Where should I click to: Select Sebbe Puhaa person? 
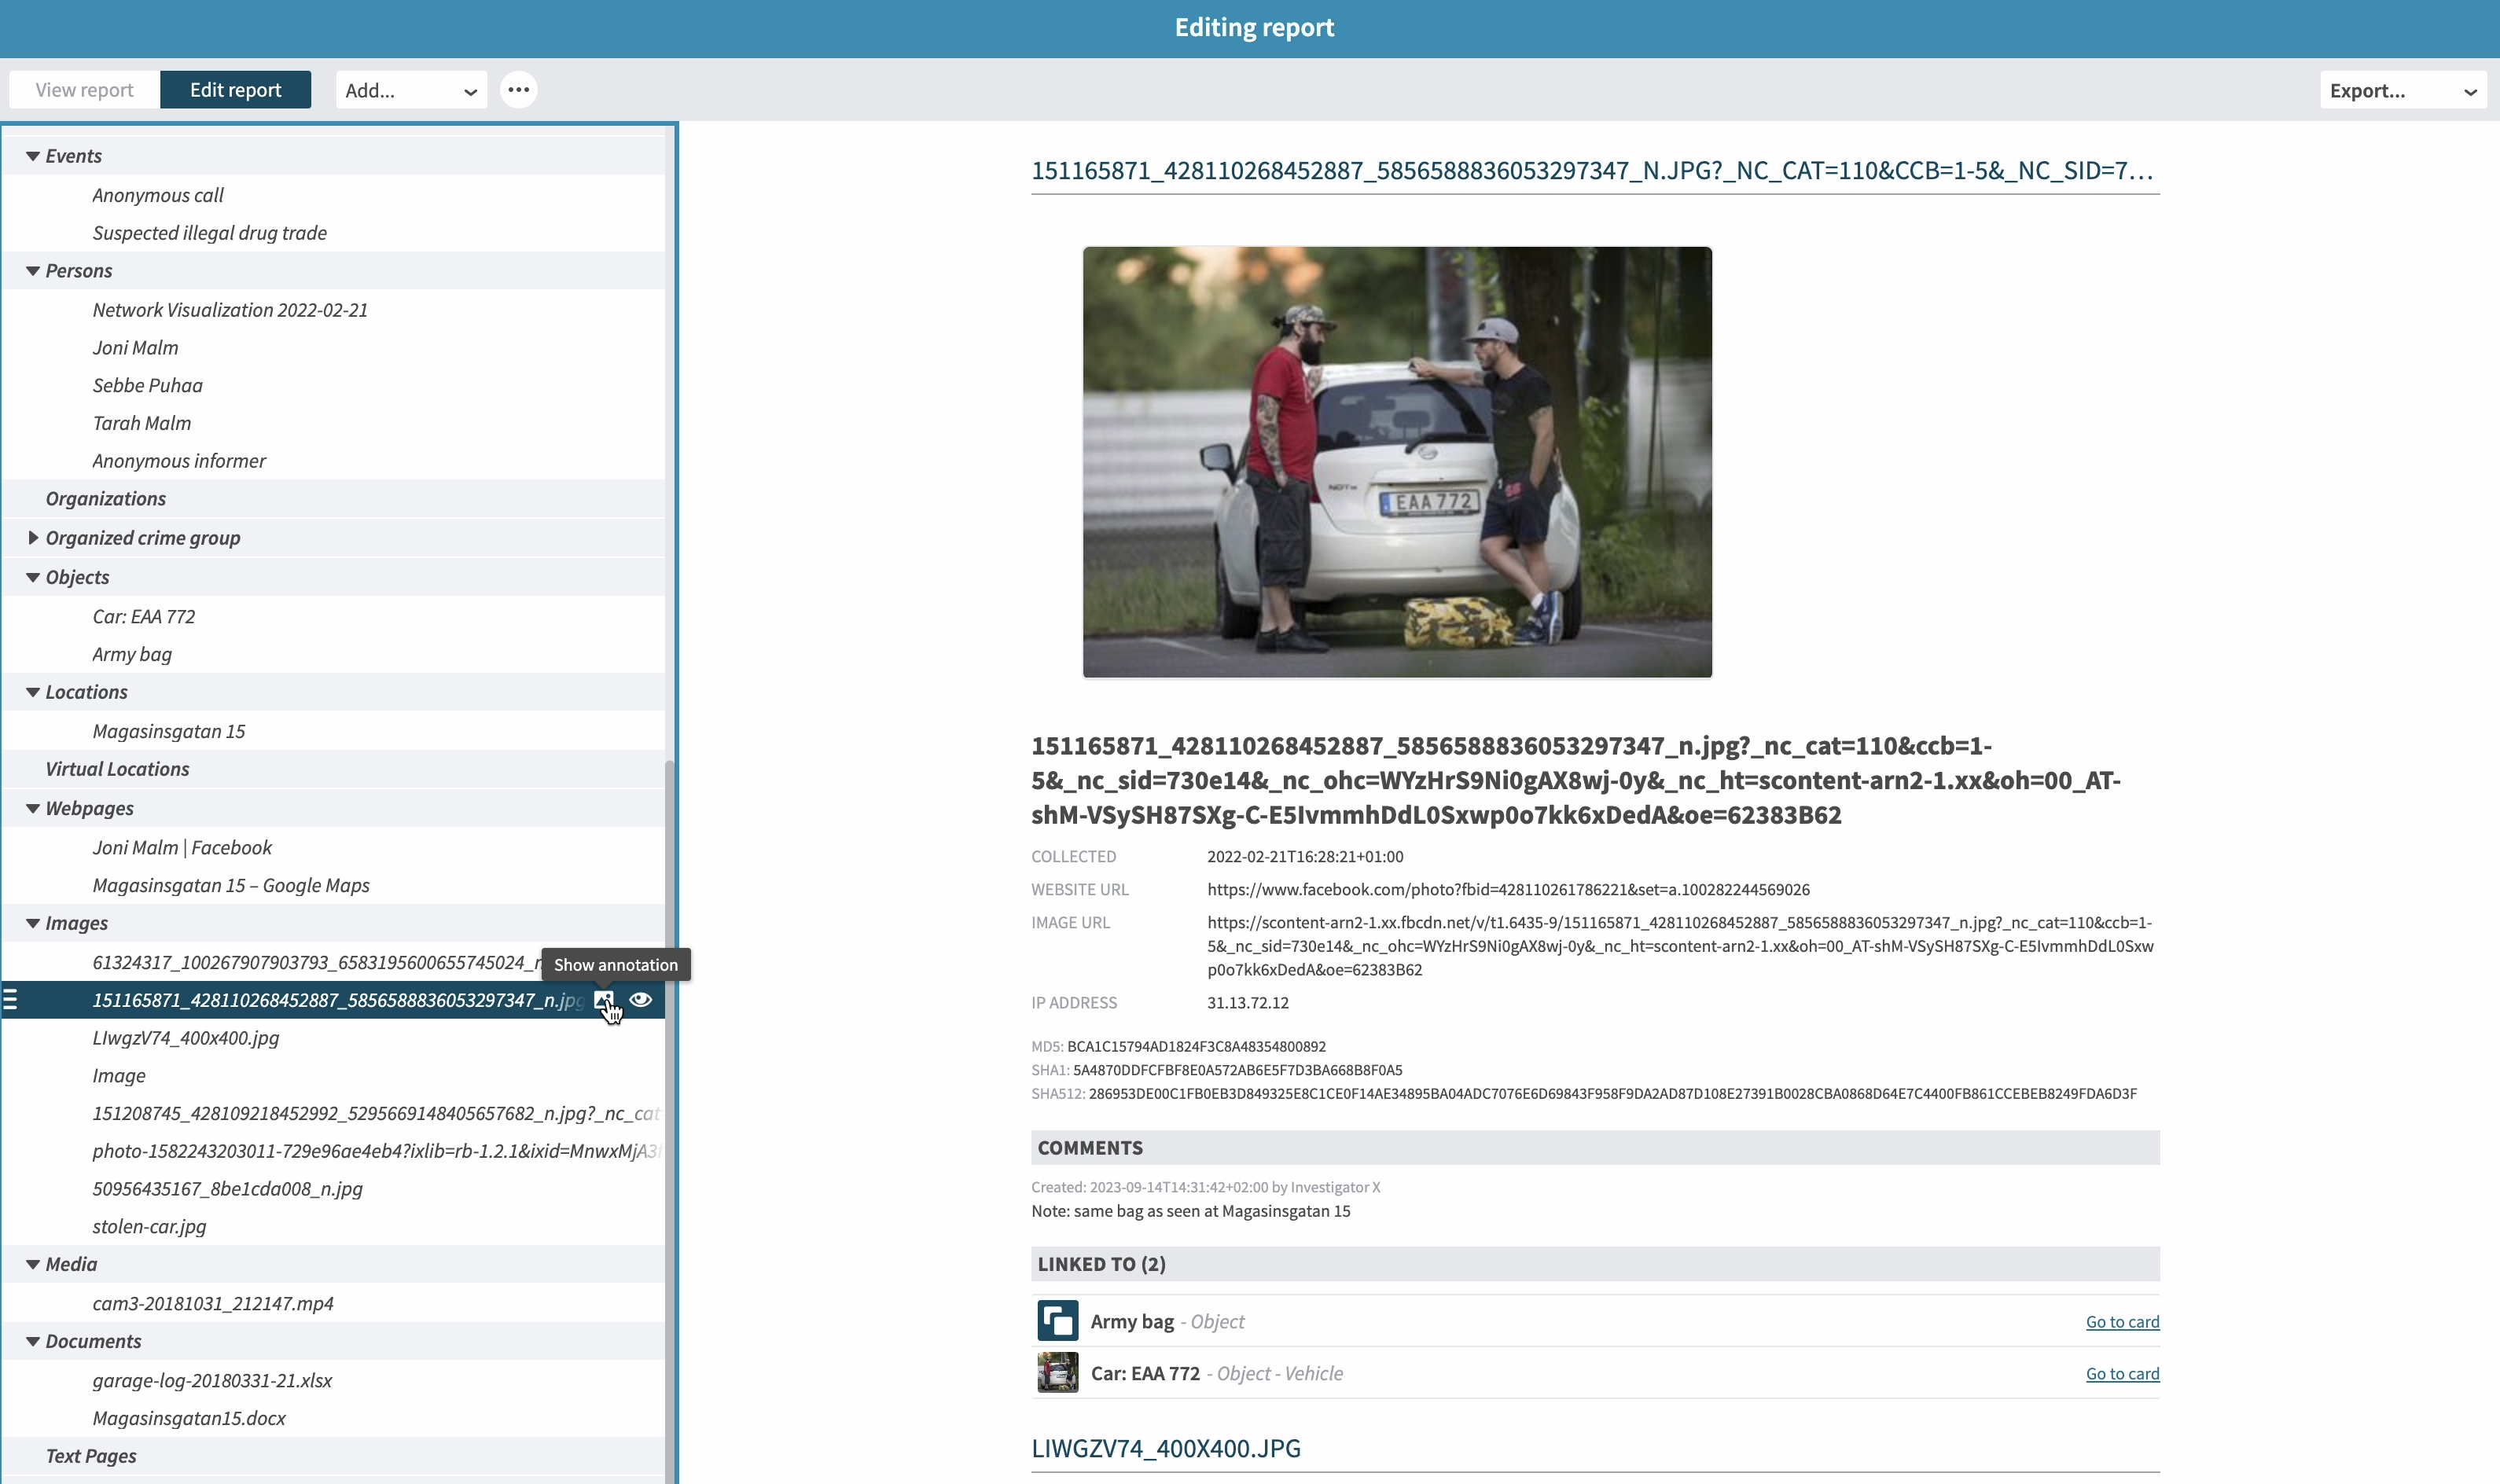[147, 386]
